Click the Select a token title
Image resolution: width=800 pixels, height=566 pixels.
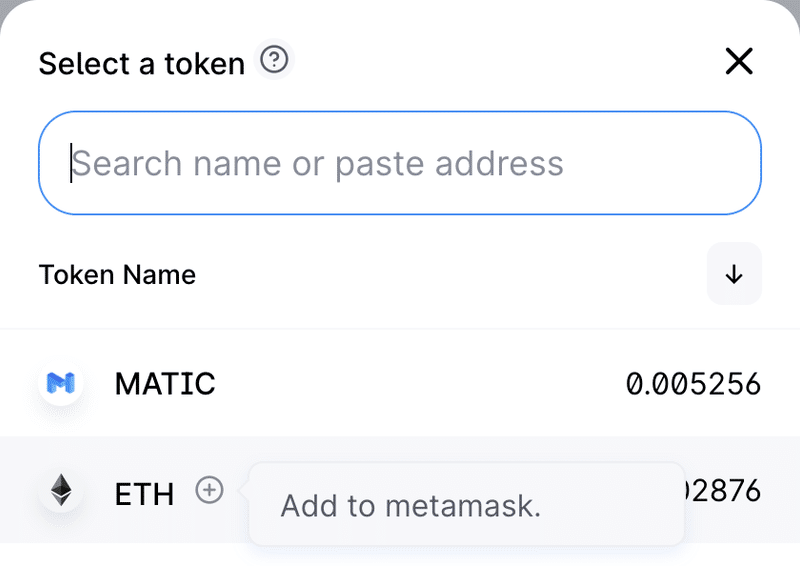[x=142, y=64]
